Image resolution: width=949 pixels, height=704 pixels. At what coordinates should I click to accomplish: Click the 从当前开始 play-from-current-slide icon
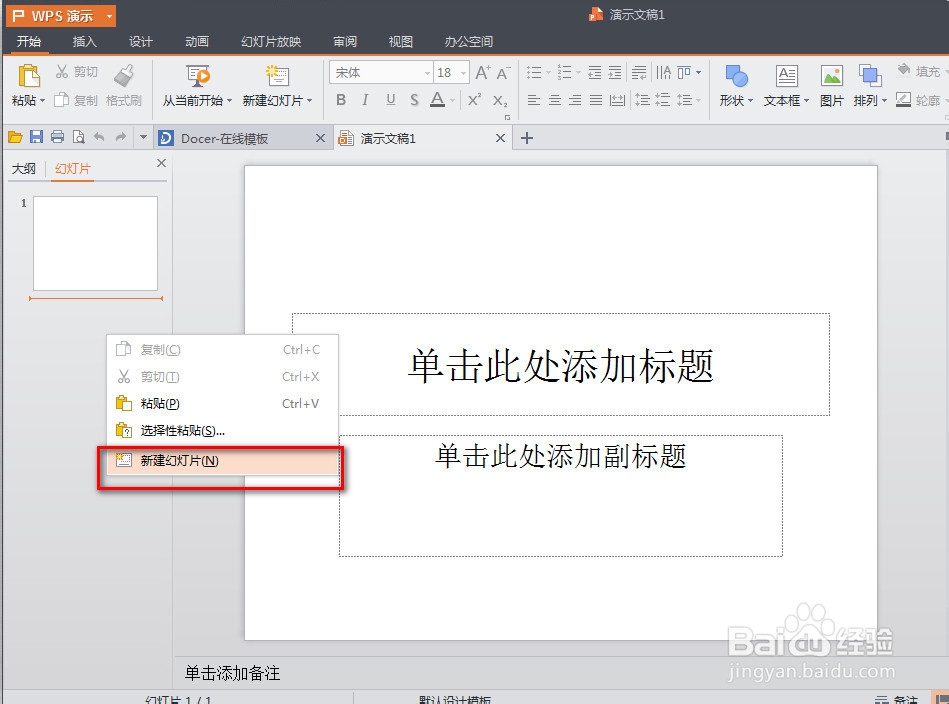click(196, 77)
